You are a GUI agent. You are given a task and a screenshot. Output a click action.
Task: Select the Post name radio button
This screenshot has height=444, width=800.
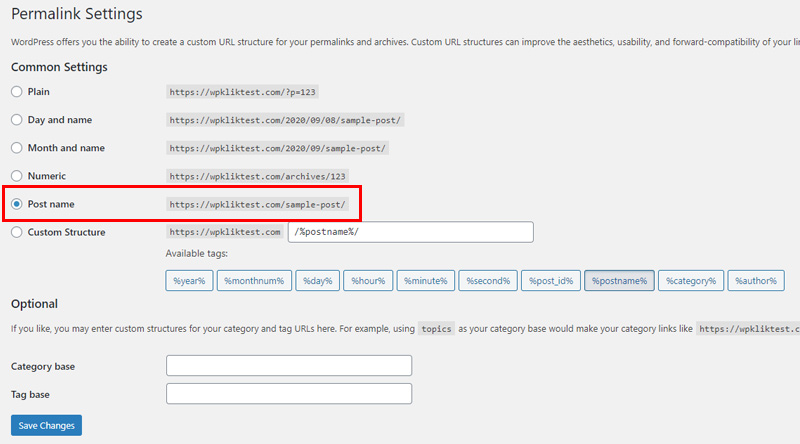(x=17, y=204)
